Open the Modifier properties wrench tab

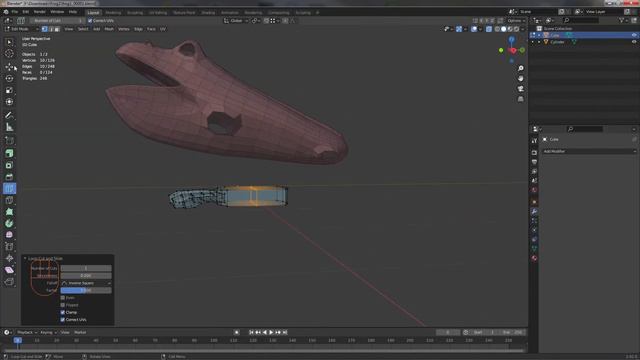tap(534, 211)
